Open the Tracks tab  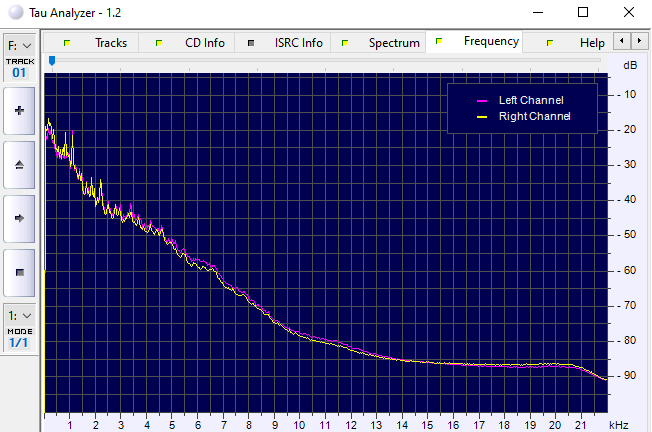[x=91, y=43]
